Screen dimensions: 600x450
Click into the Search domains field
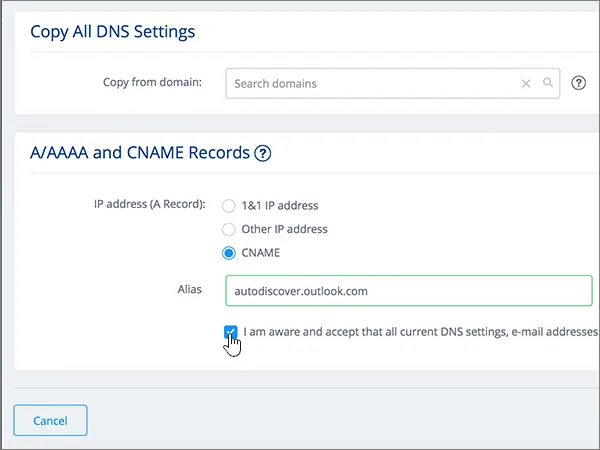point(370,84)
